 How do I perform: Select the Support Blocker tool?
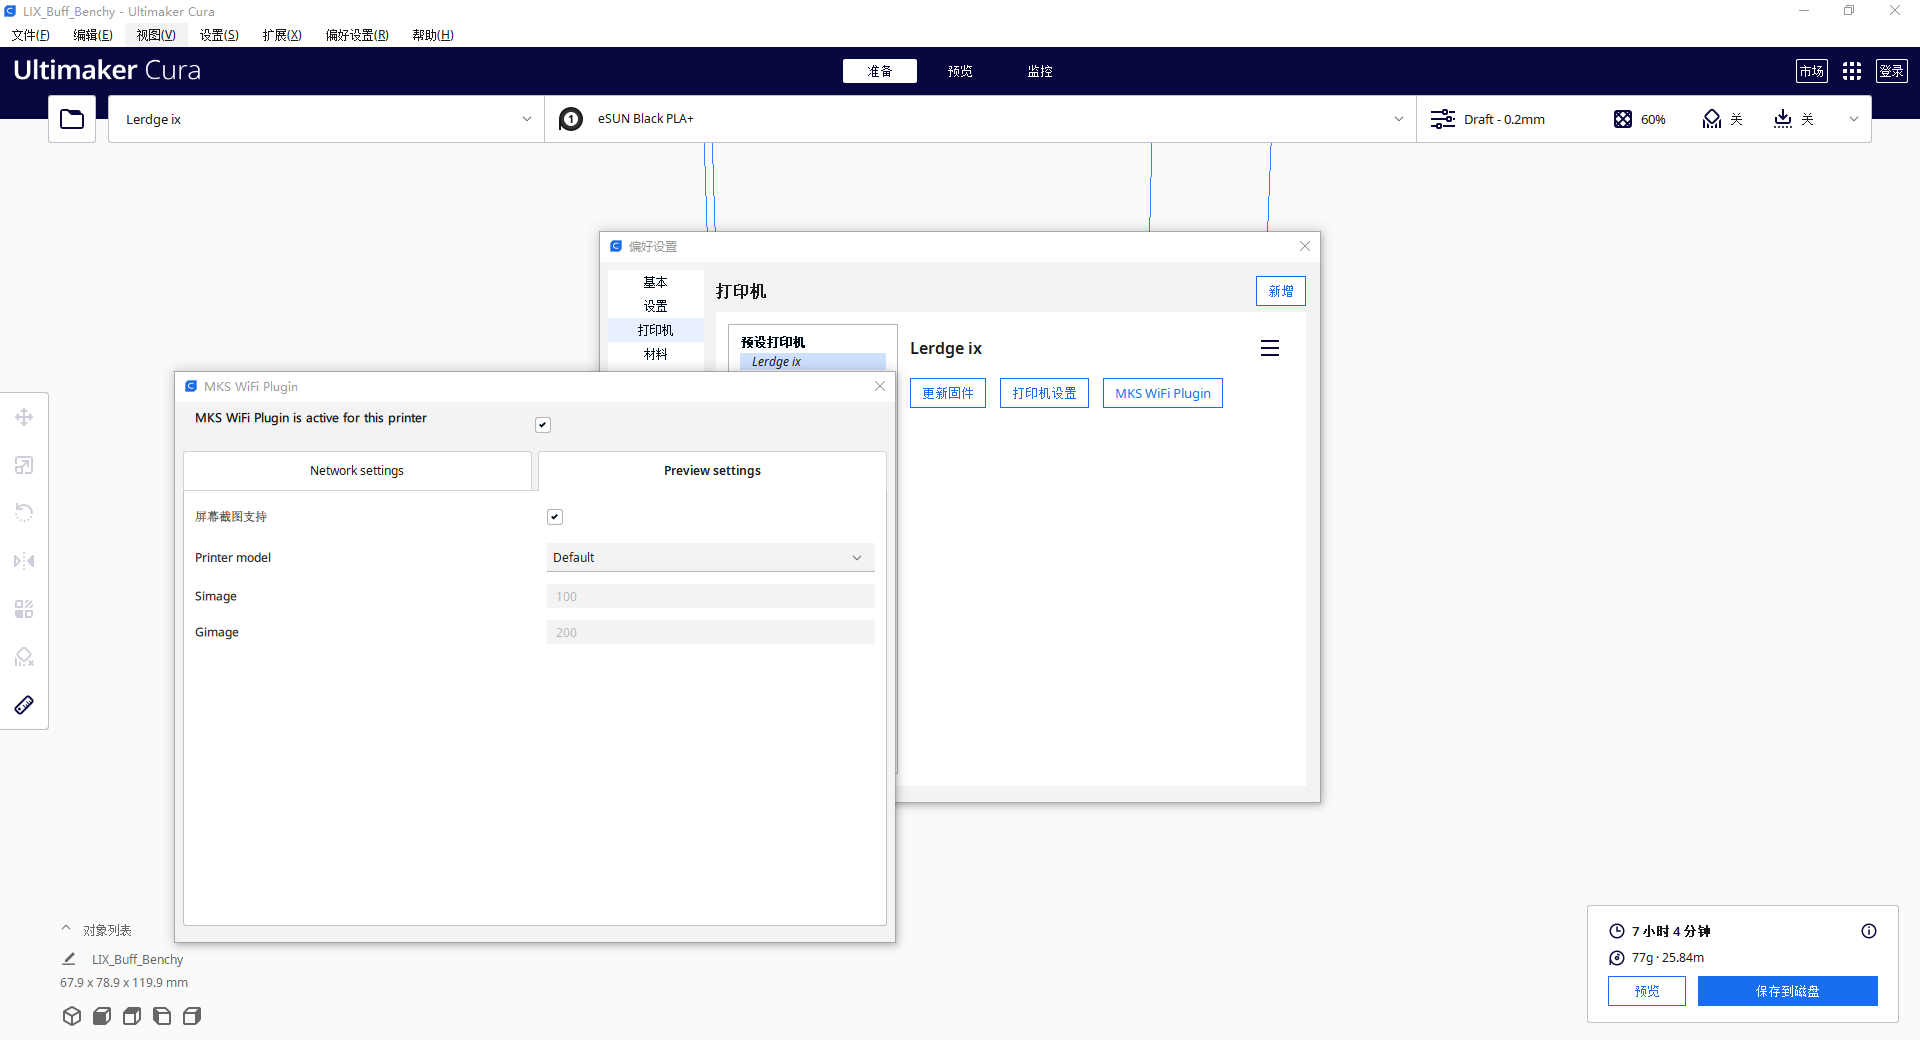24,656
